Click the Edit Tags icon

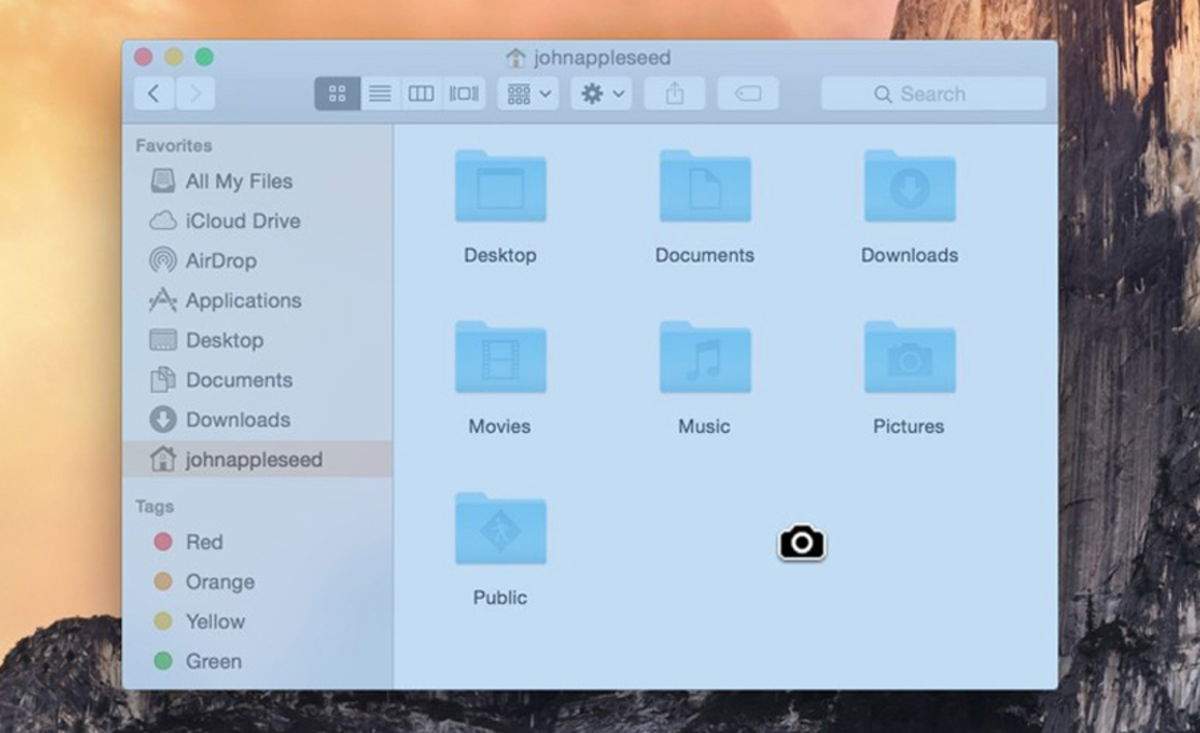(x=748, y=93)
